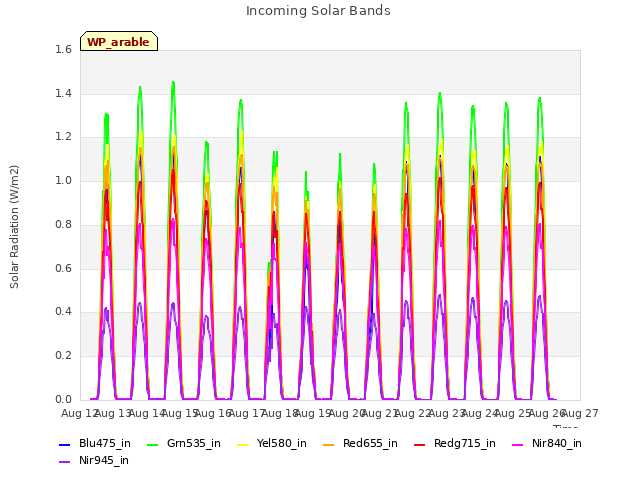The width and height of the screenshot is (640, 480).
Task: Click the 0.6 y-axis tick label
Action: (63, 268)
